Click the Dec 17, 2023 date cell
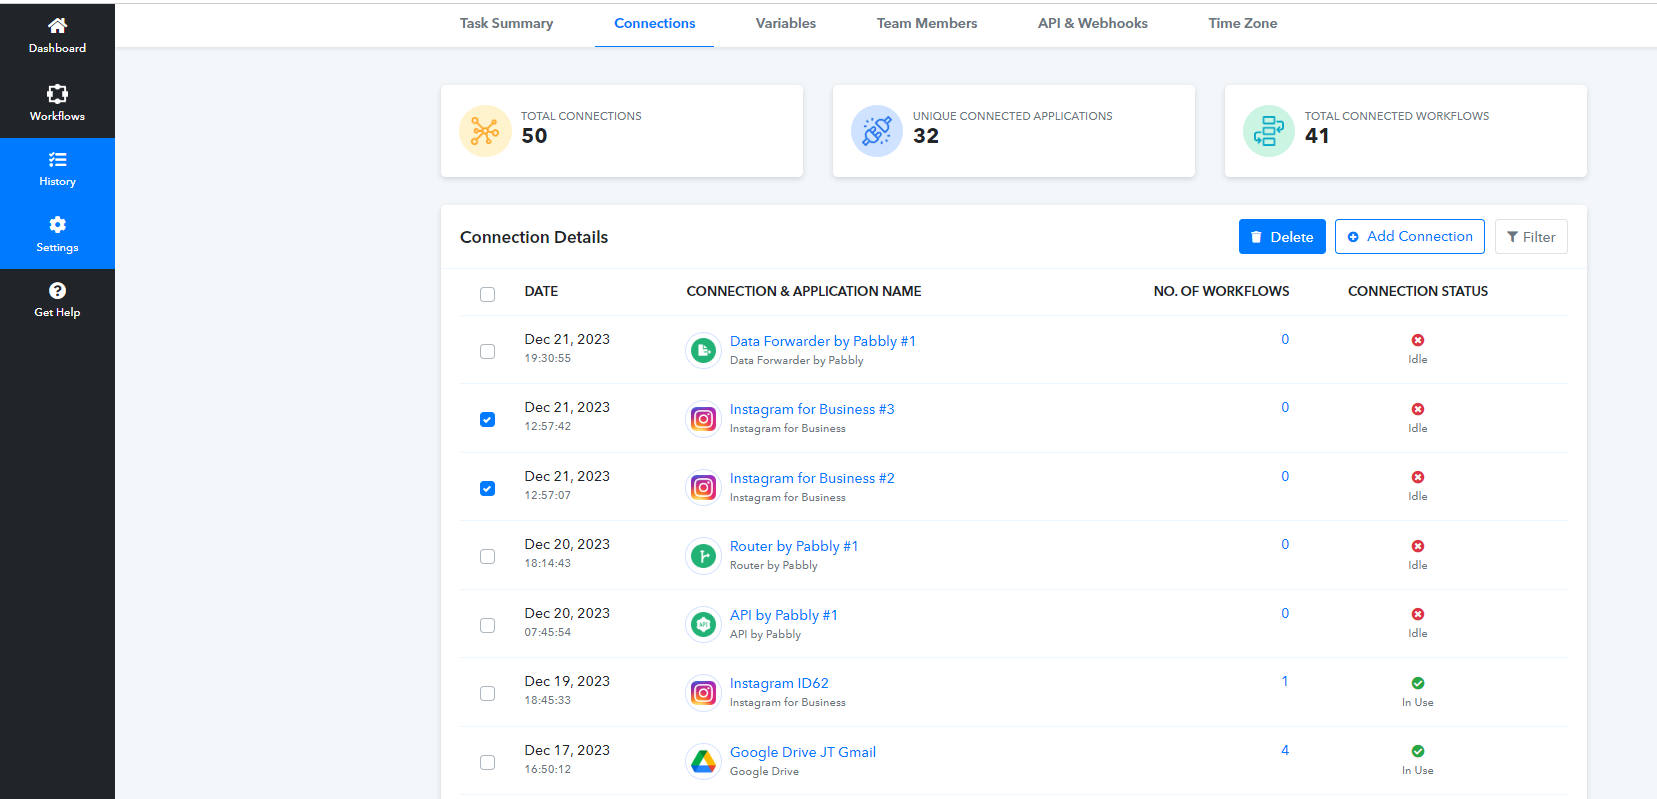The image size is (1657, 799). 567,750
